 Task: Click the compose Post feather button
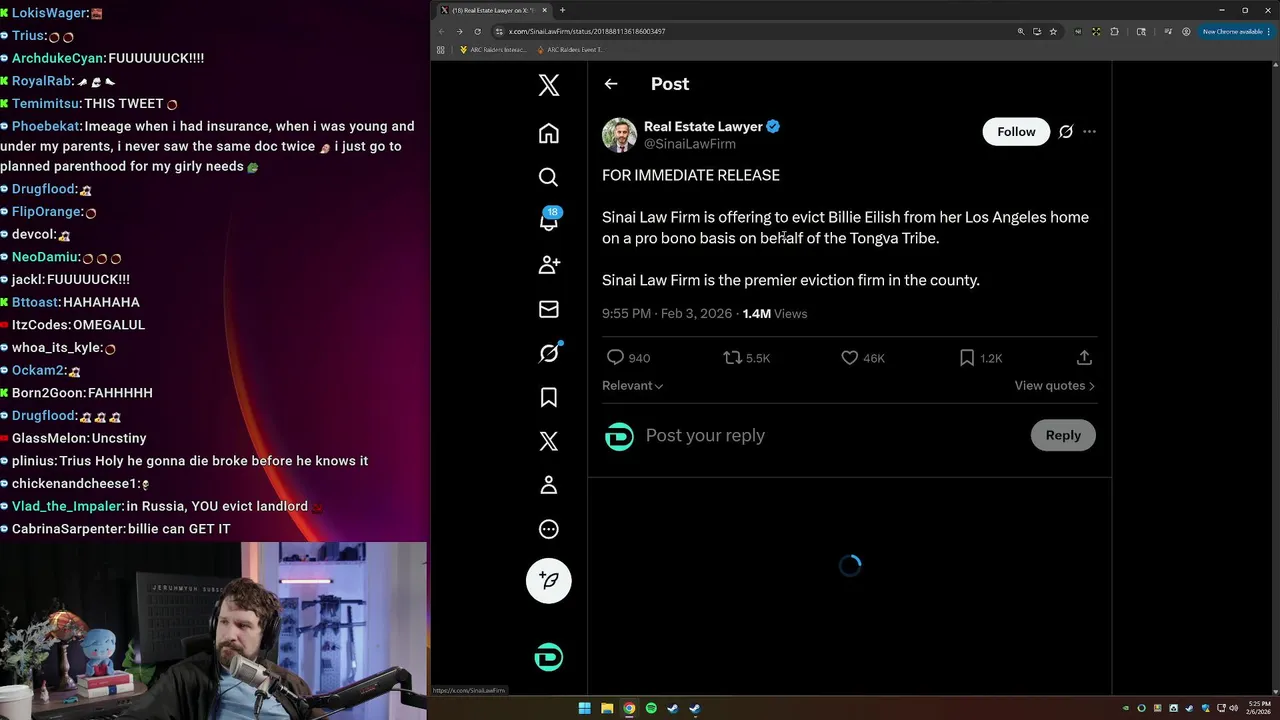[549, 580]
